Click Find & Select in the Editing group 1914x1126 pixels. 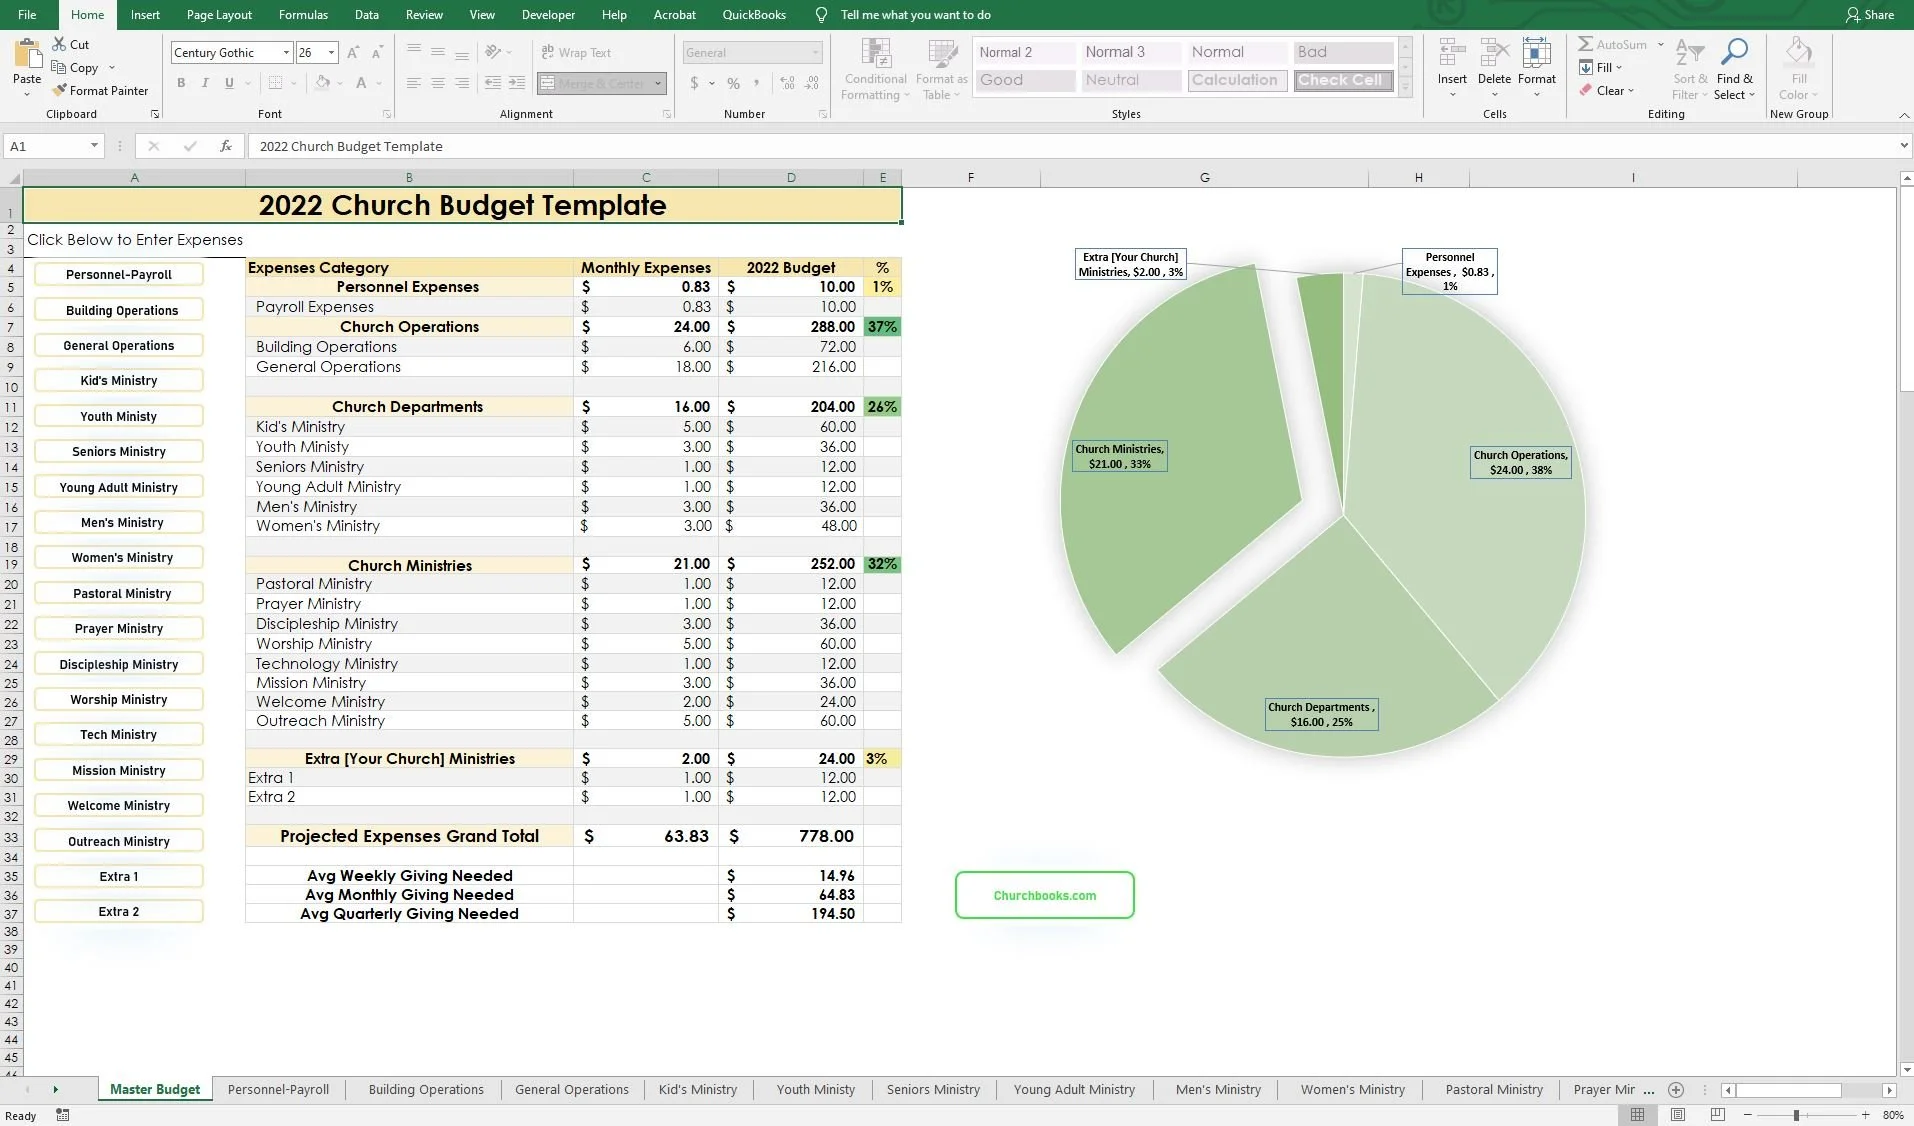click(1736, 68)
